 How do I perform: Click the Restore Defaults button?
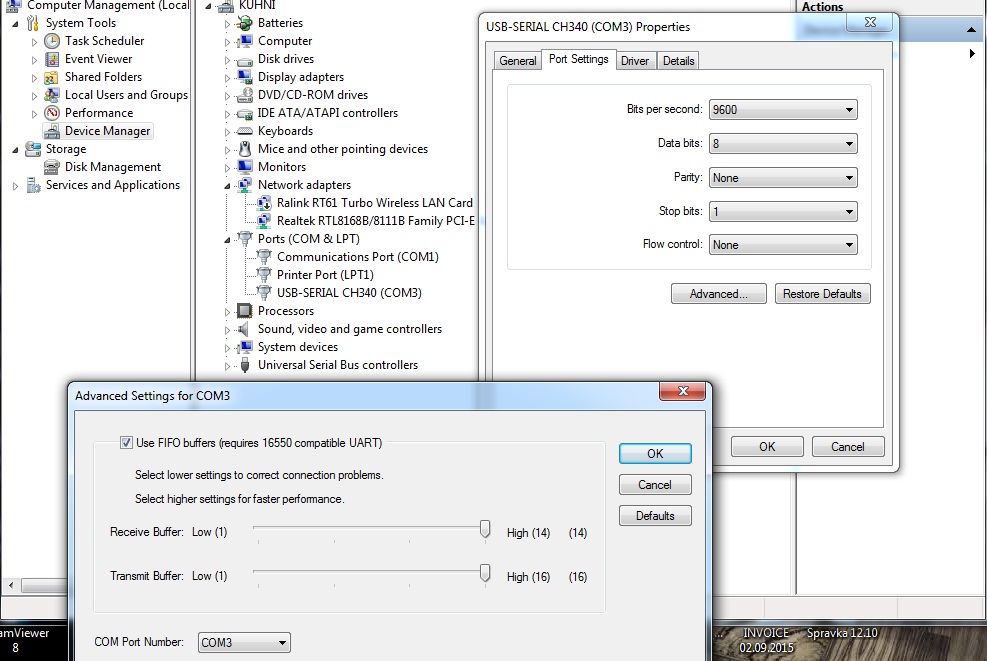(822, 294)
